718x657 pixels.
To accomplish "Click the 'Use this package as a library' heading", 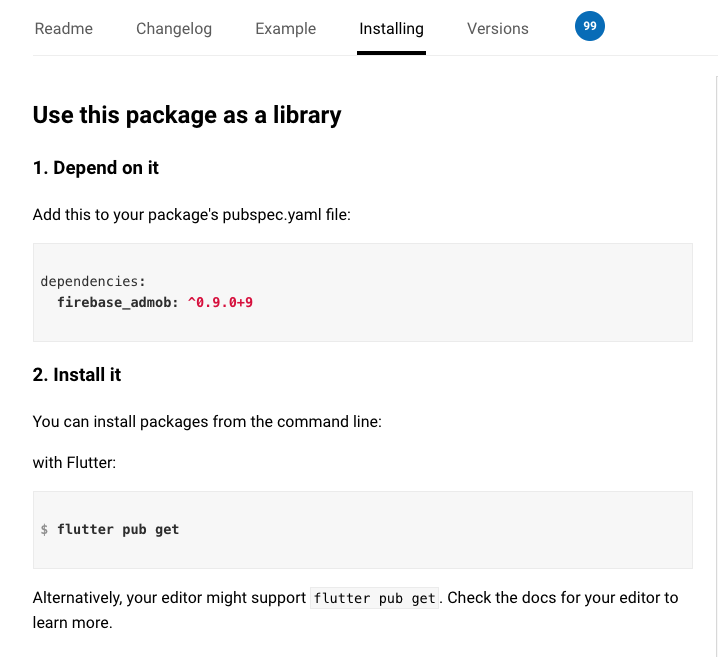I will pyautogui.click(x=187, y=115).
